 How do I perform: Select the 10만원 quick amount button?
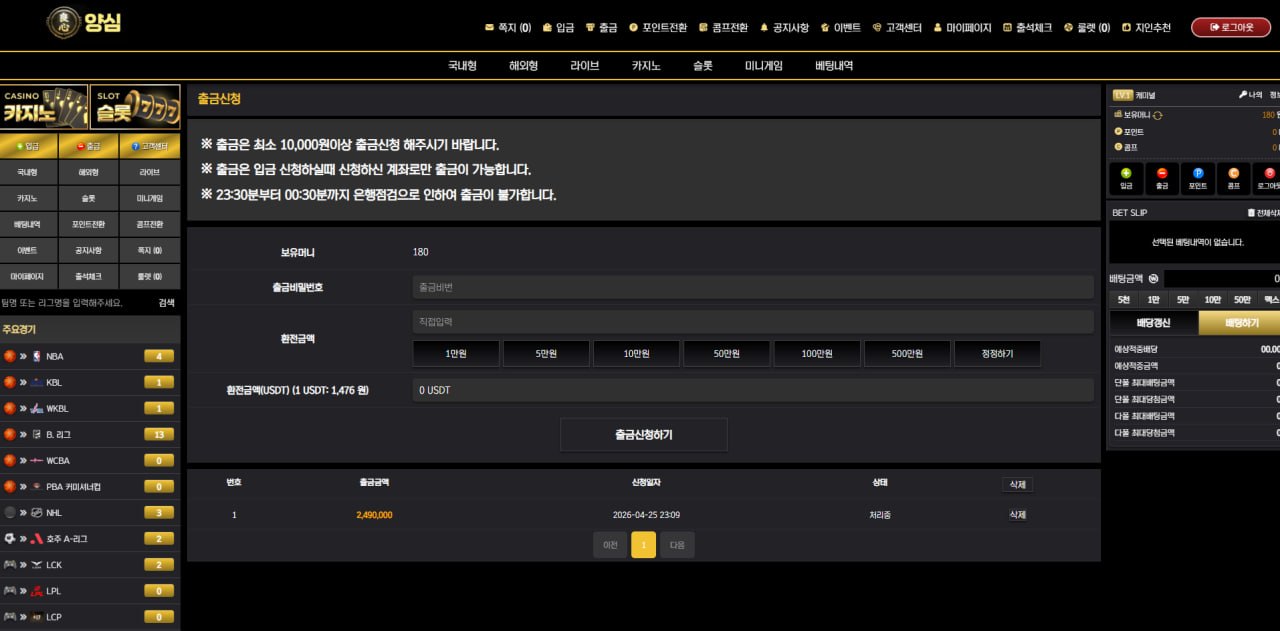(636, 354)
